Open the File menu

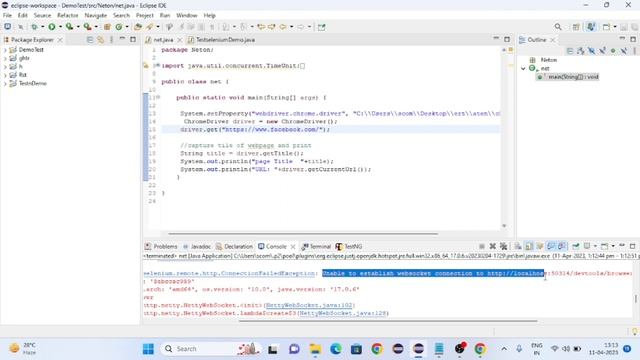pos(7,15)
